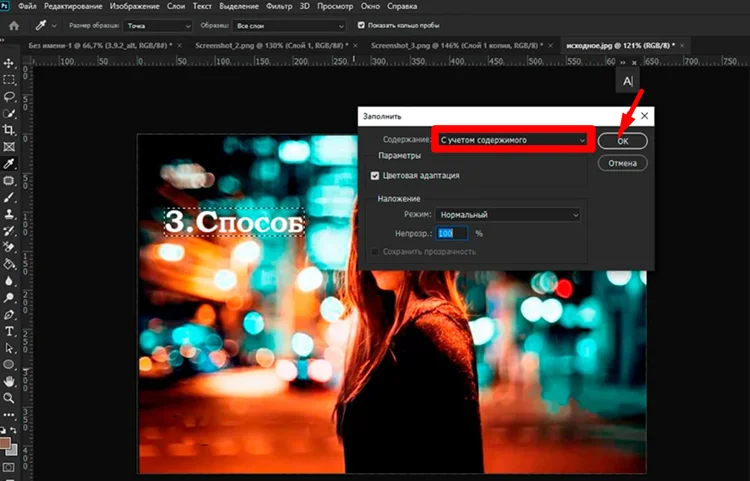
Task: Select the Move tool
Action: pos(9,63)
